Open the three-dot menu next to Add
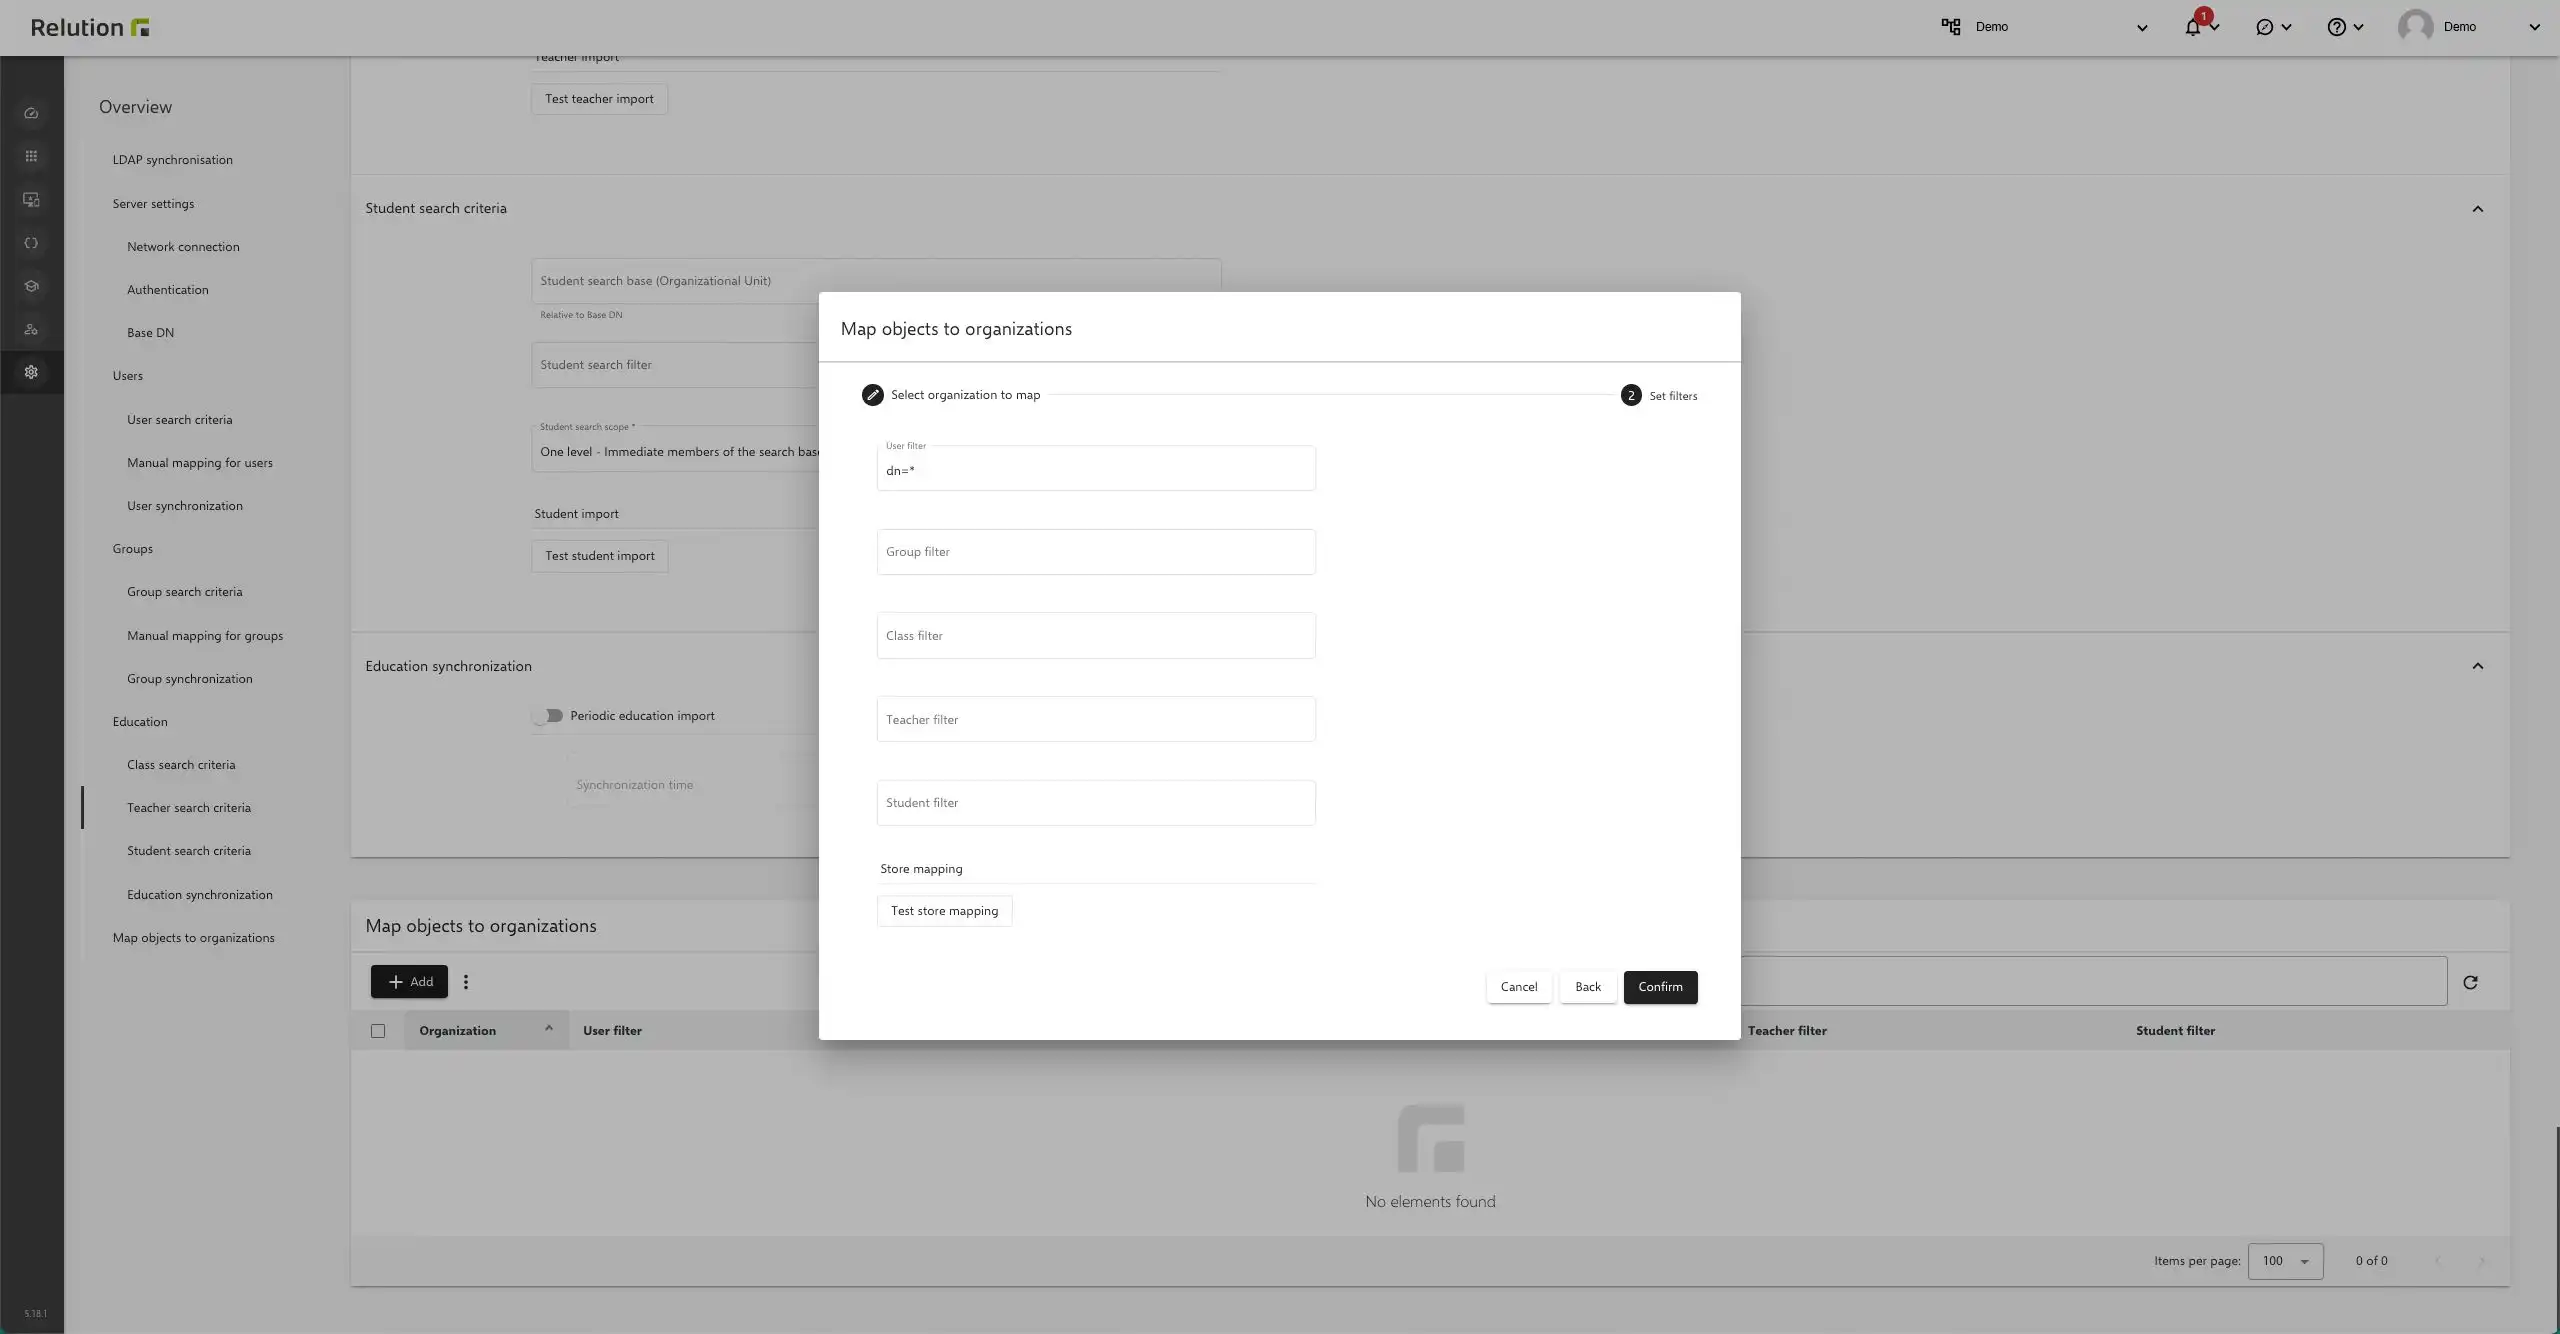Screen dimensions: 2560x1334 [x=465, y=982]
